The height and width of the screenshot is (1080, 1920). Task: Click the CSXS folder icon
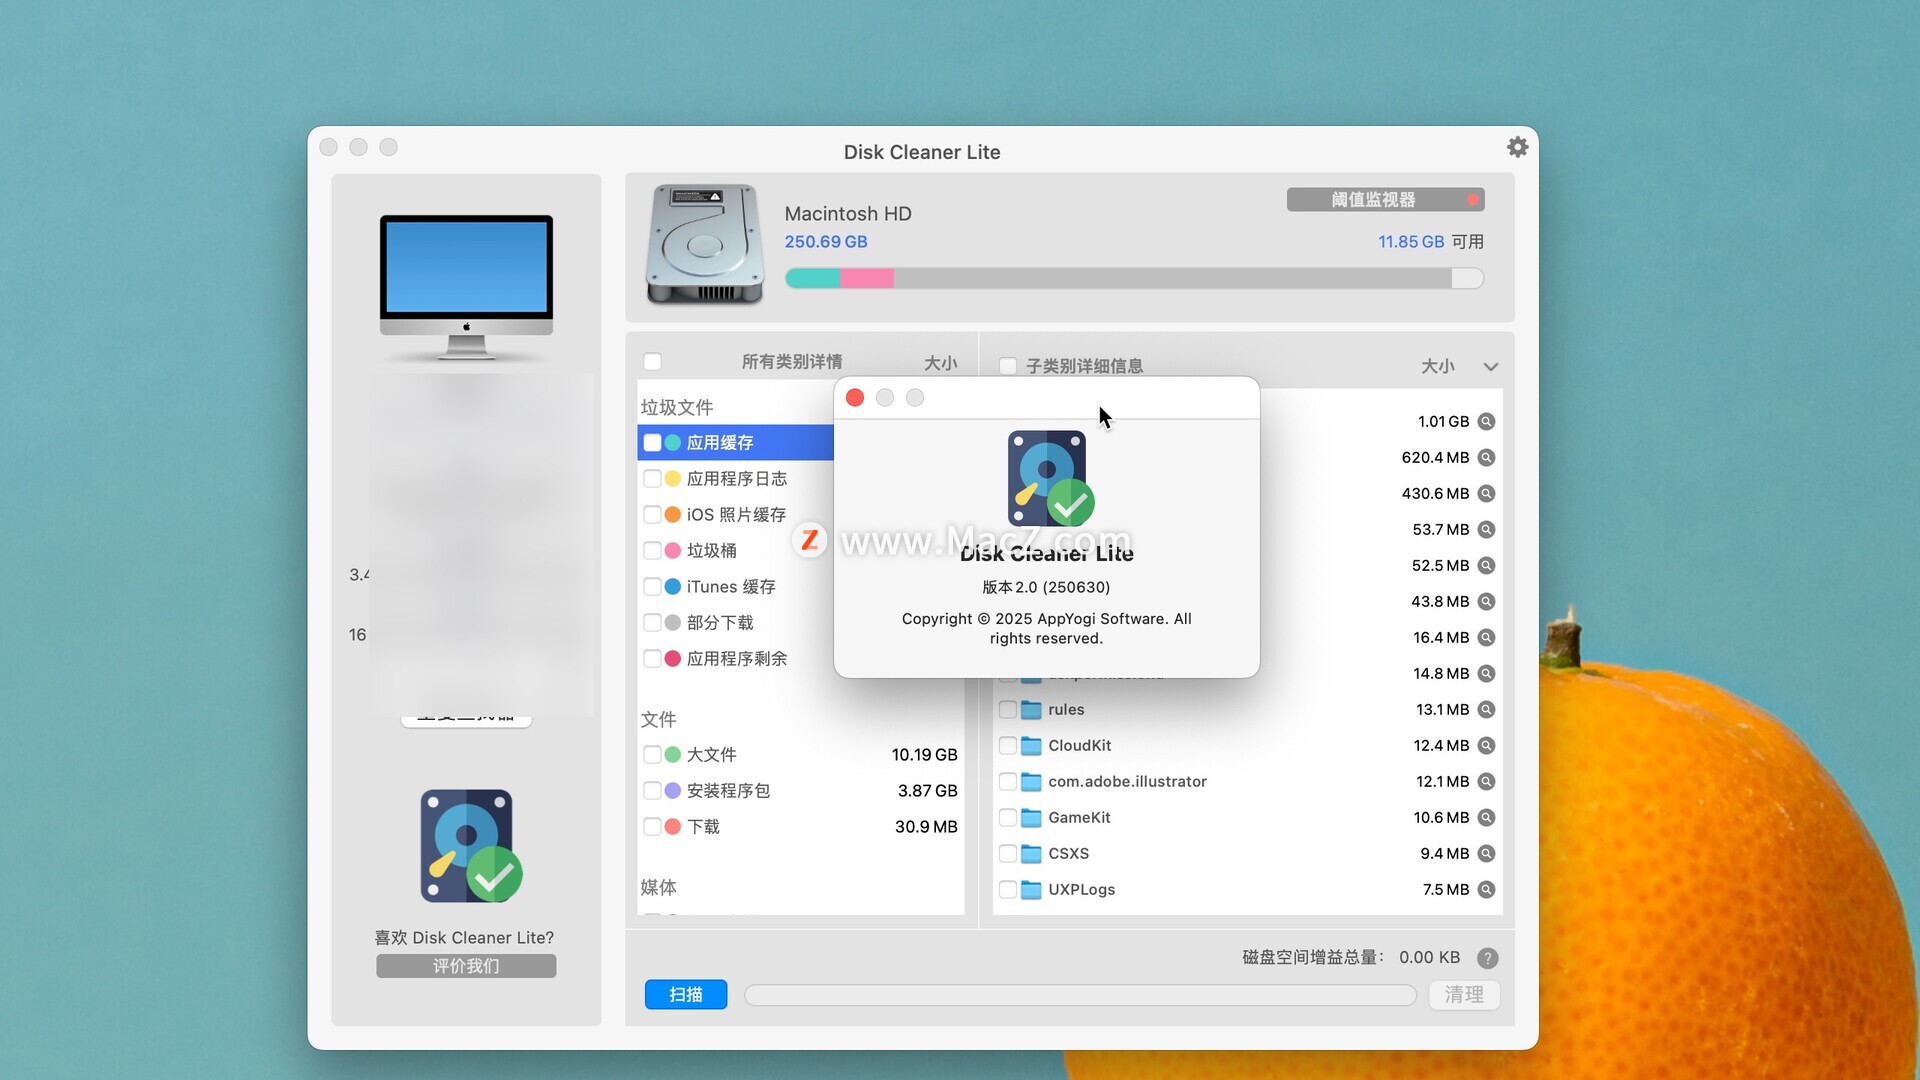click(x=1031, y=854)
